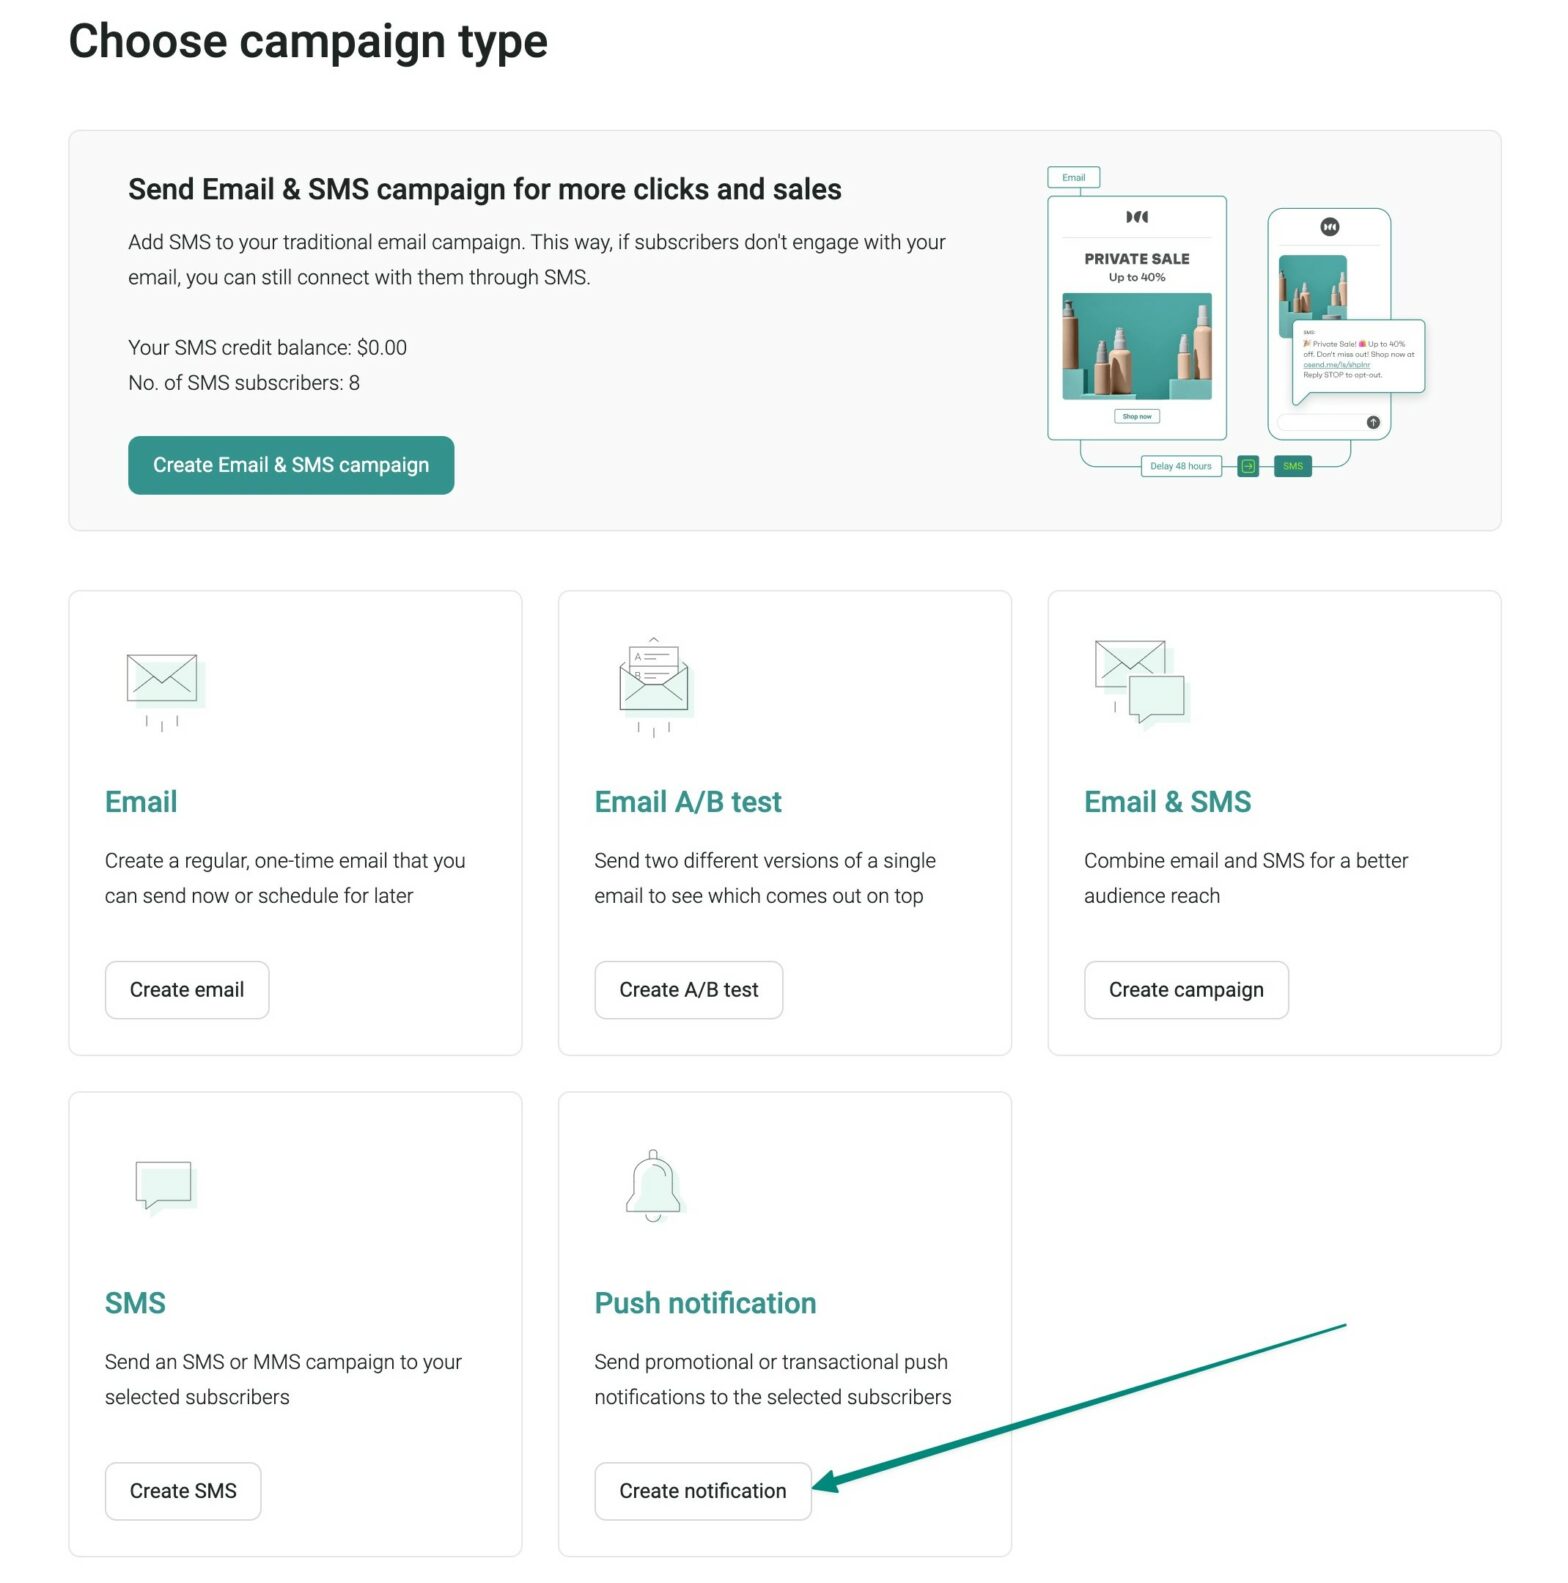The width and height of the screenshot is (1568, 1583).
Task: Click the Email tag above the preview illustration
Action: coord(1072,177)
